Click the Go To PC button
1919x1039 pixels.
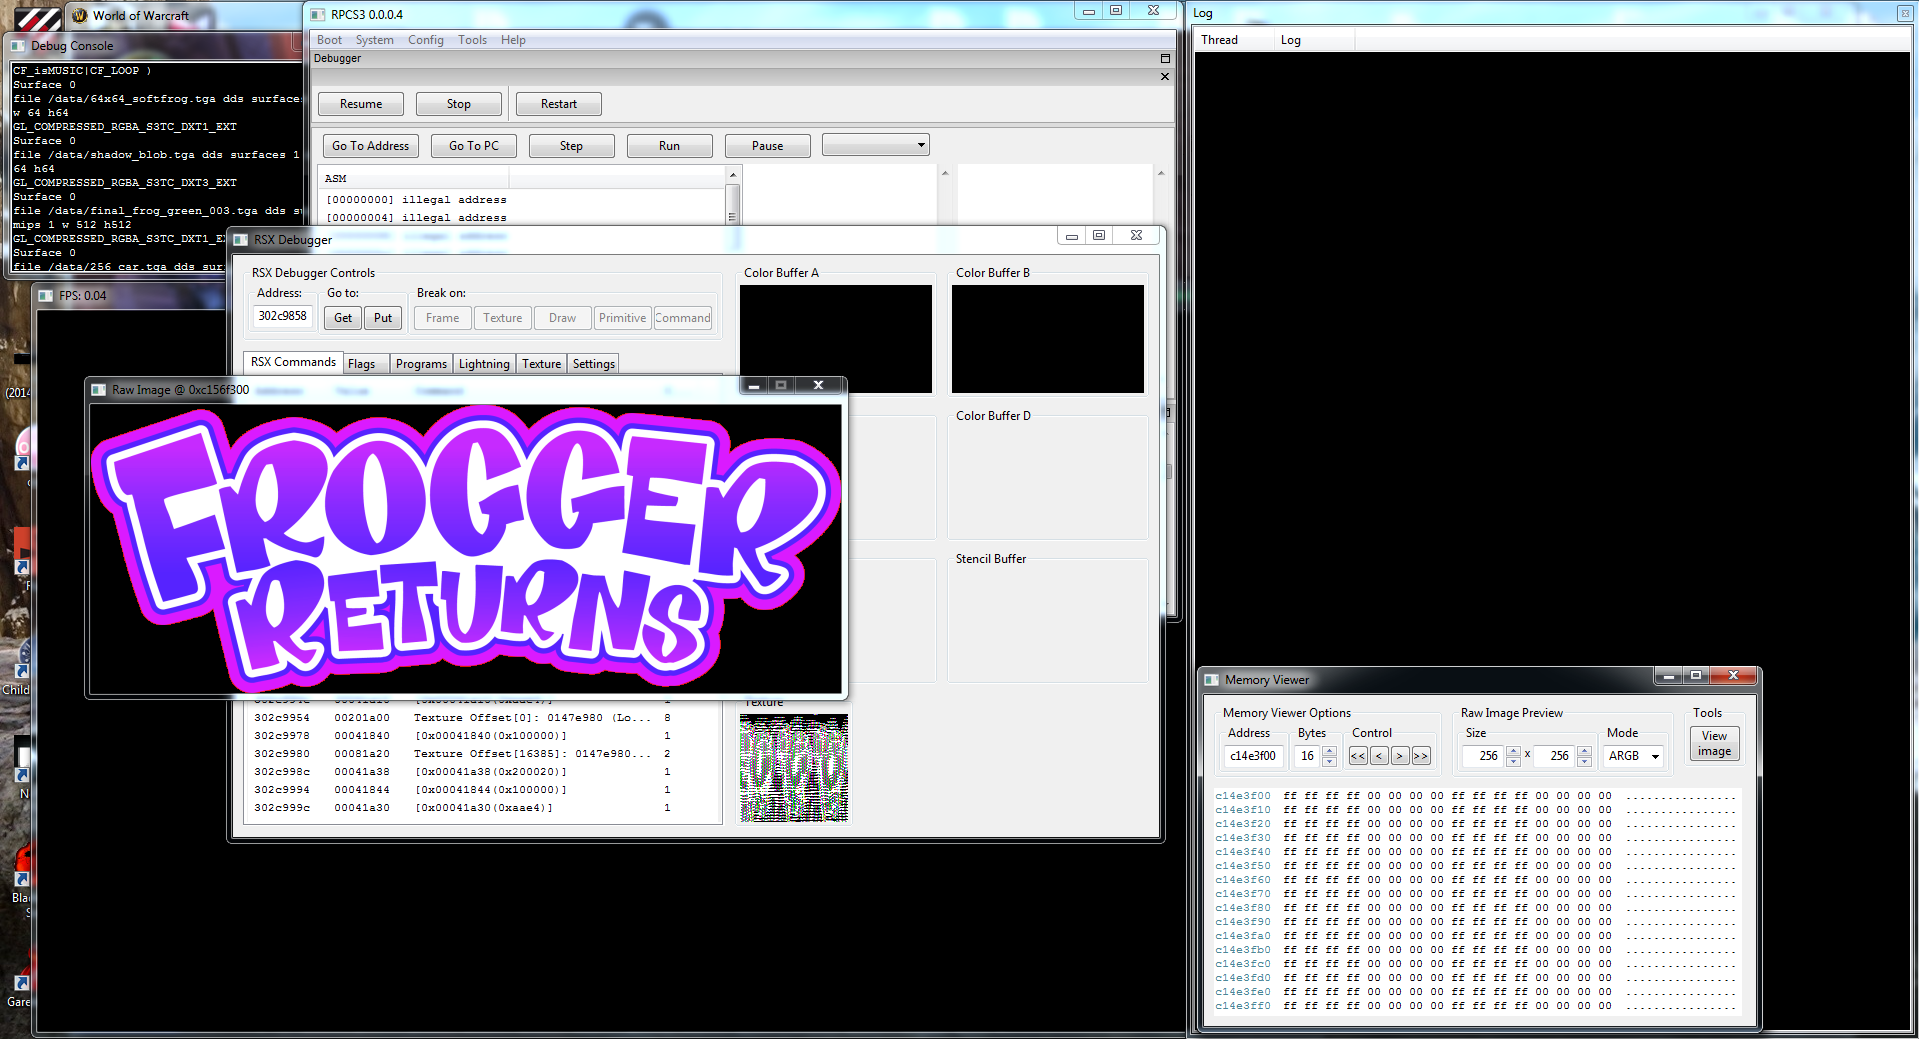click(x=474, y=146)
